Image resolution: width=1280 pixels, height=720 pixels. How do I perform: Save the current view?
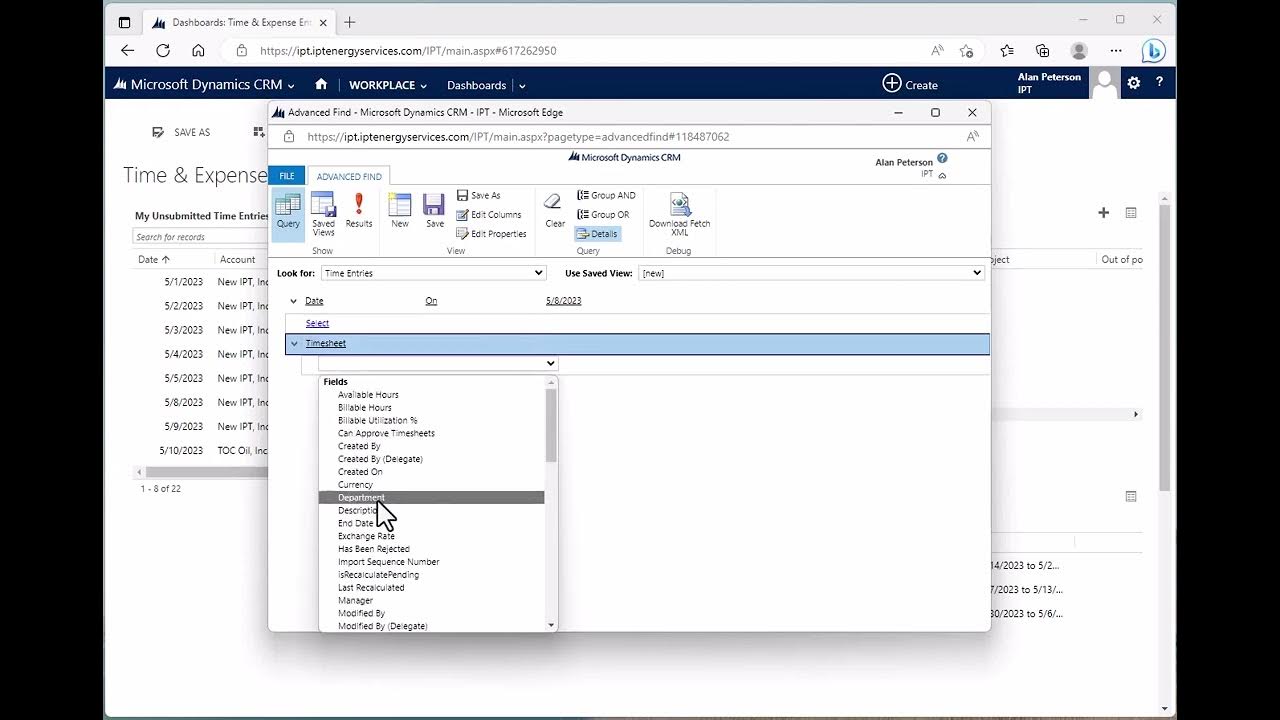tap(434, 211)
